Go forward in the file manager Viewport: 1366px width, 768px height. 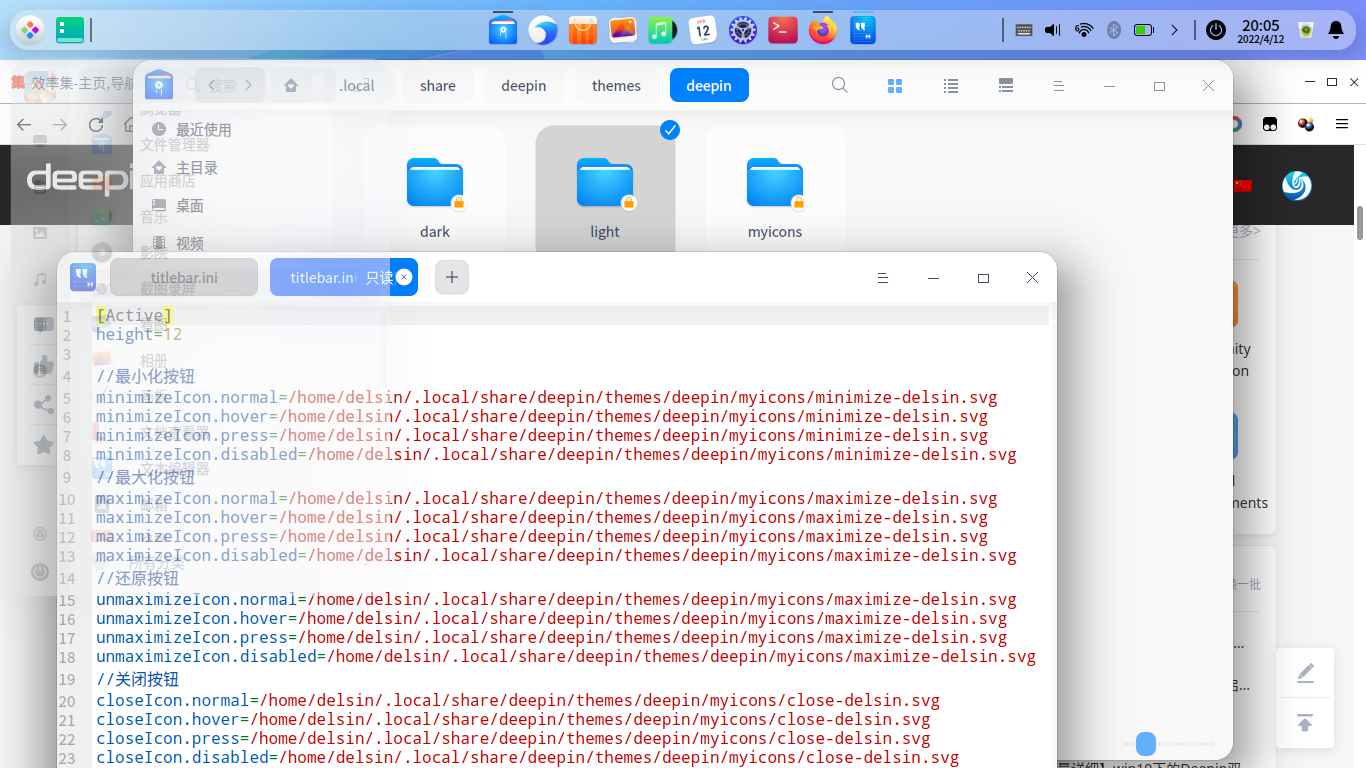(x=248, y=86)
